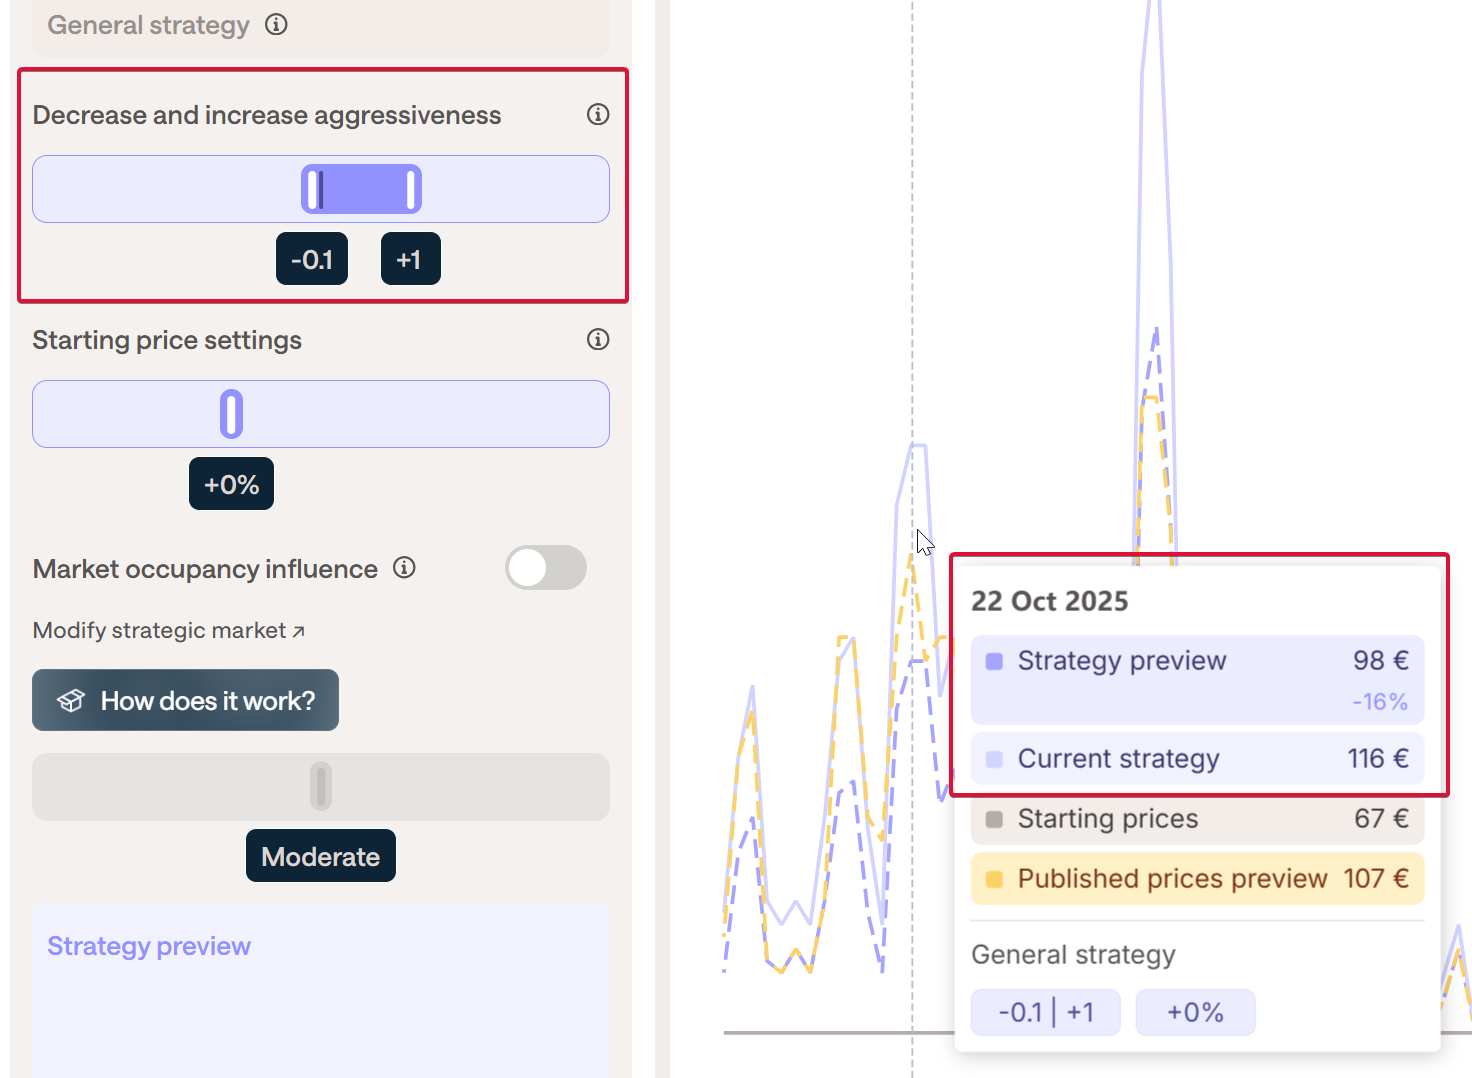Enable the Market occupancy influence toggle

tap(546, 568)
